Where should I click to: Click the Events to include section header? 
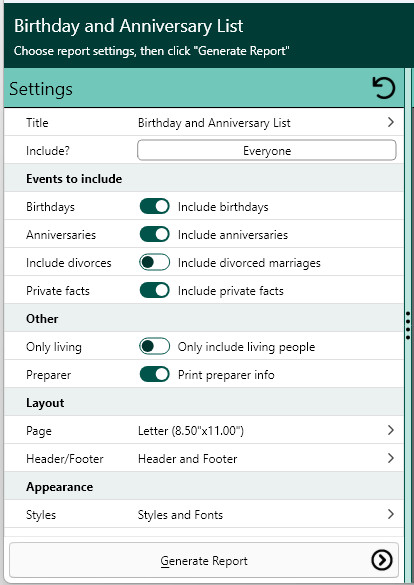tap(74, 179)
